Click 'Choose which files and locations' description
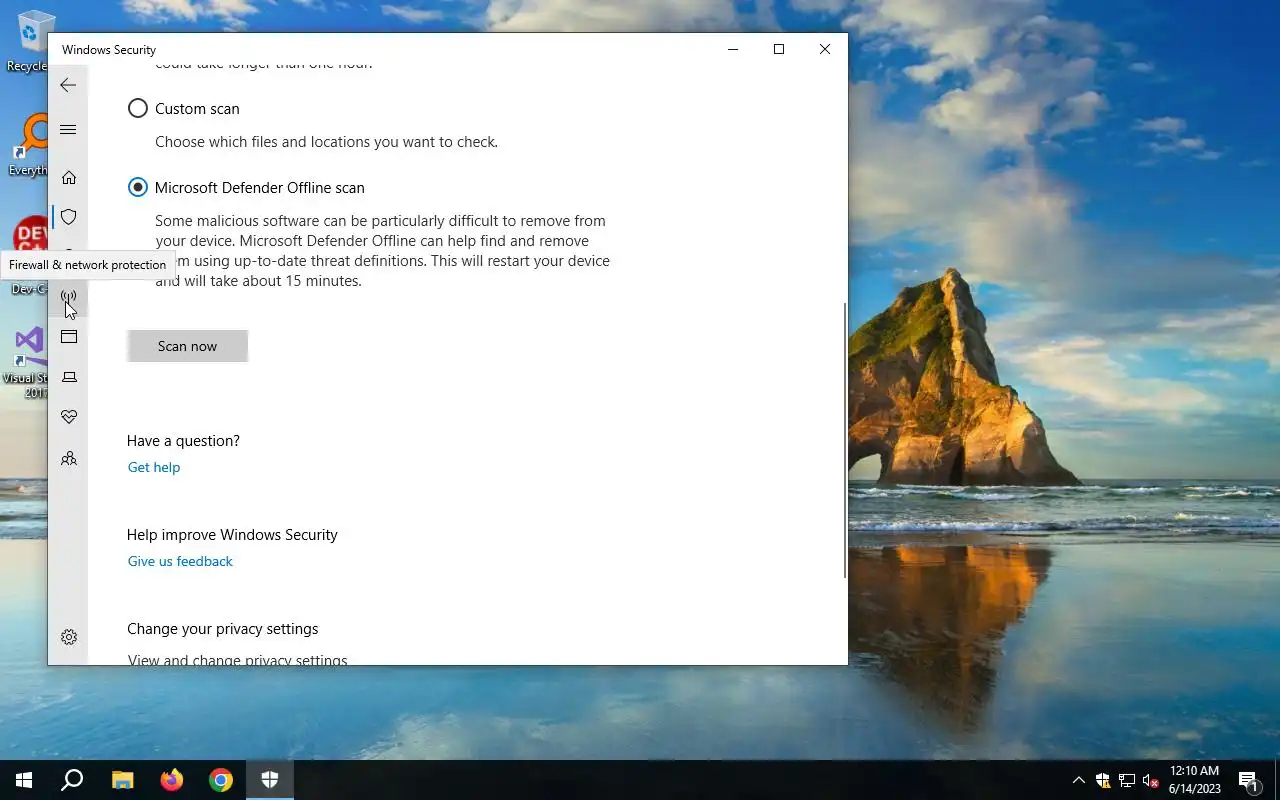Image resolution: width=1280 pixels, height=800 pixels. click(x=326, y=142)
